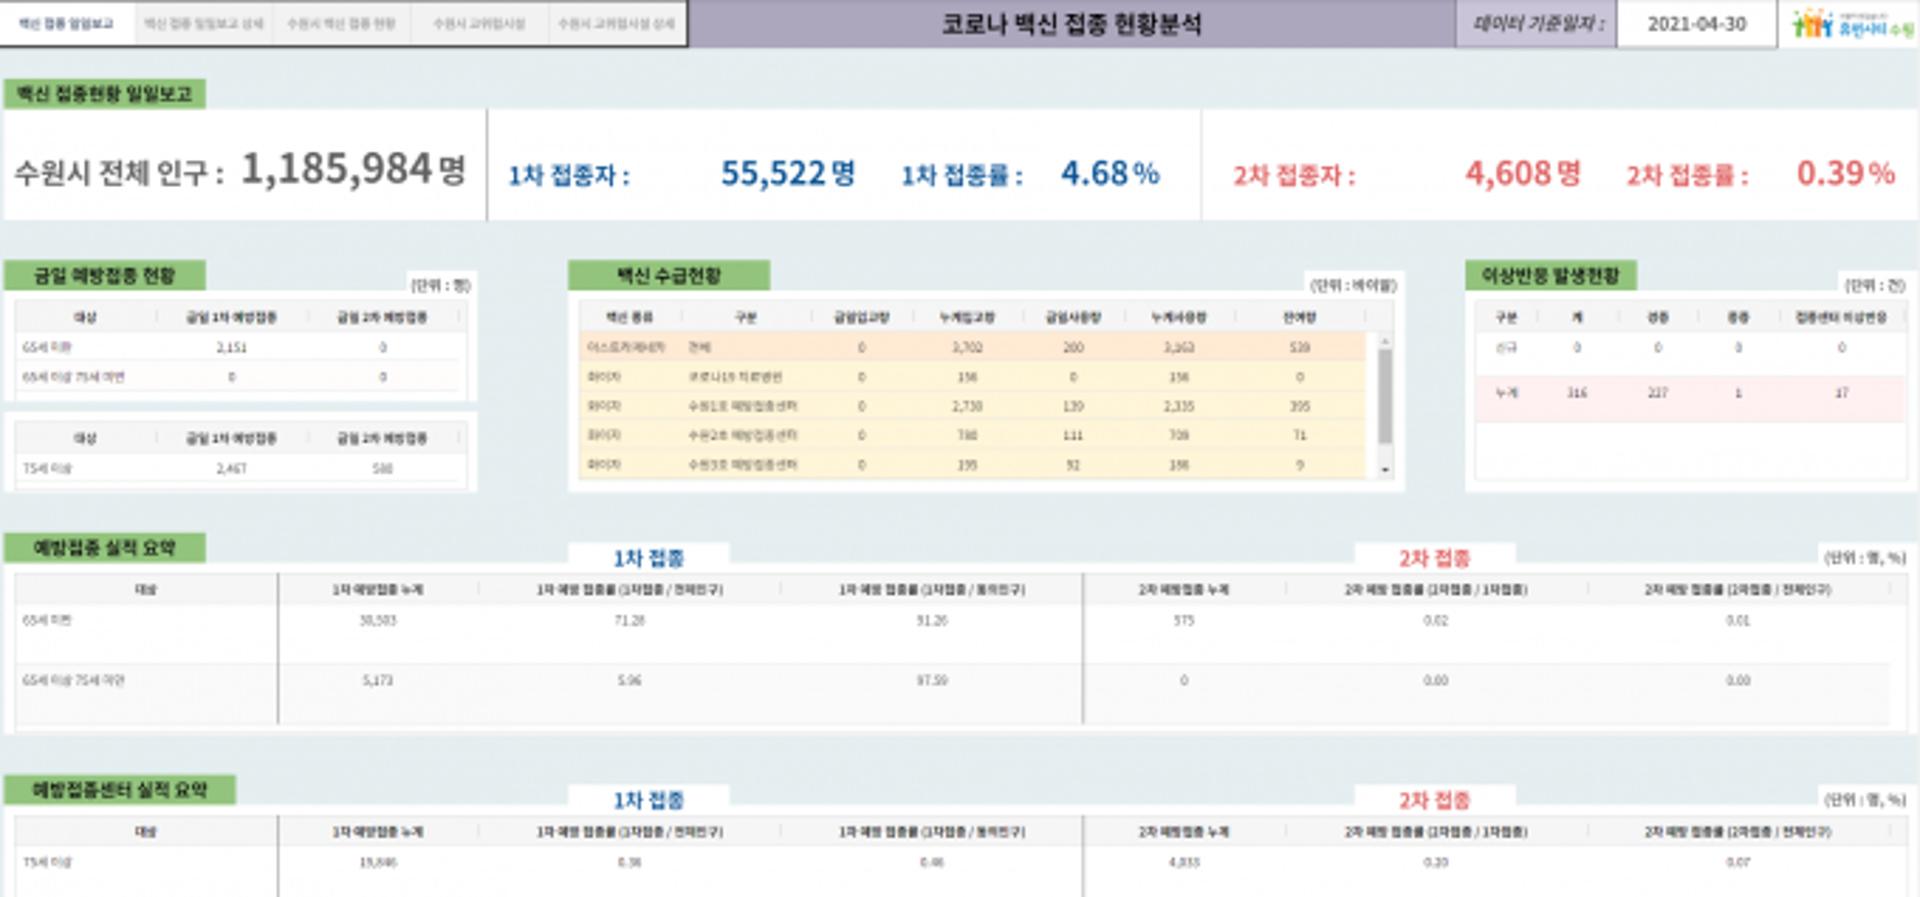Click the rate value 71.28
Image resolution: width=1920 pixels, height=897 pixels.
click(630, 620)
